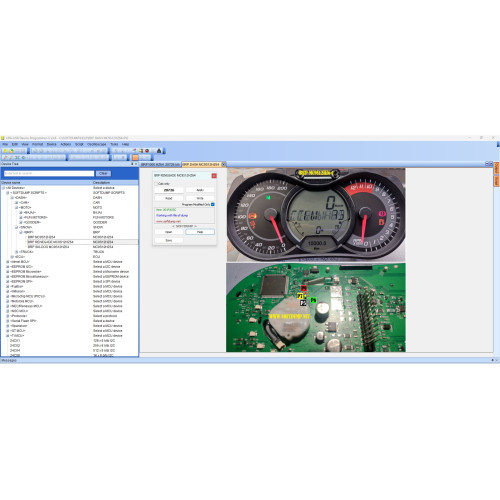Image resolution: width=500 pixels, height=500 pixels.
Task: Click the green icon in the second toolbar row
Action: tap(23, 157)
